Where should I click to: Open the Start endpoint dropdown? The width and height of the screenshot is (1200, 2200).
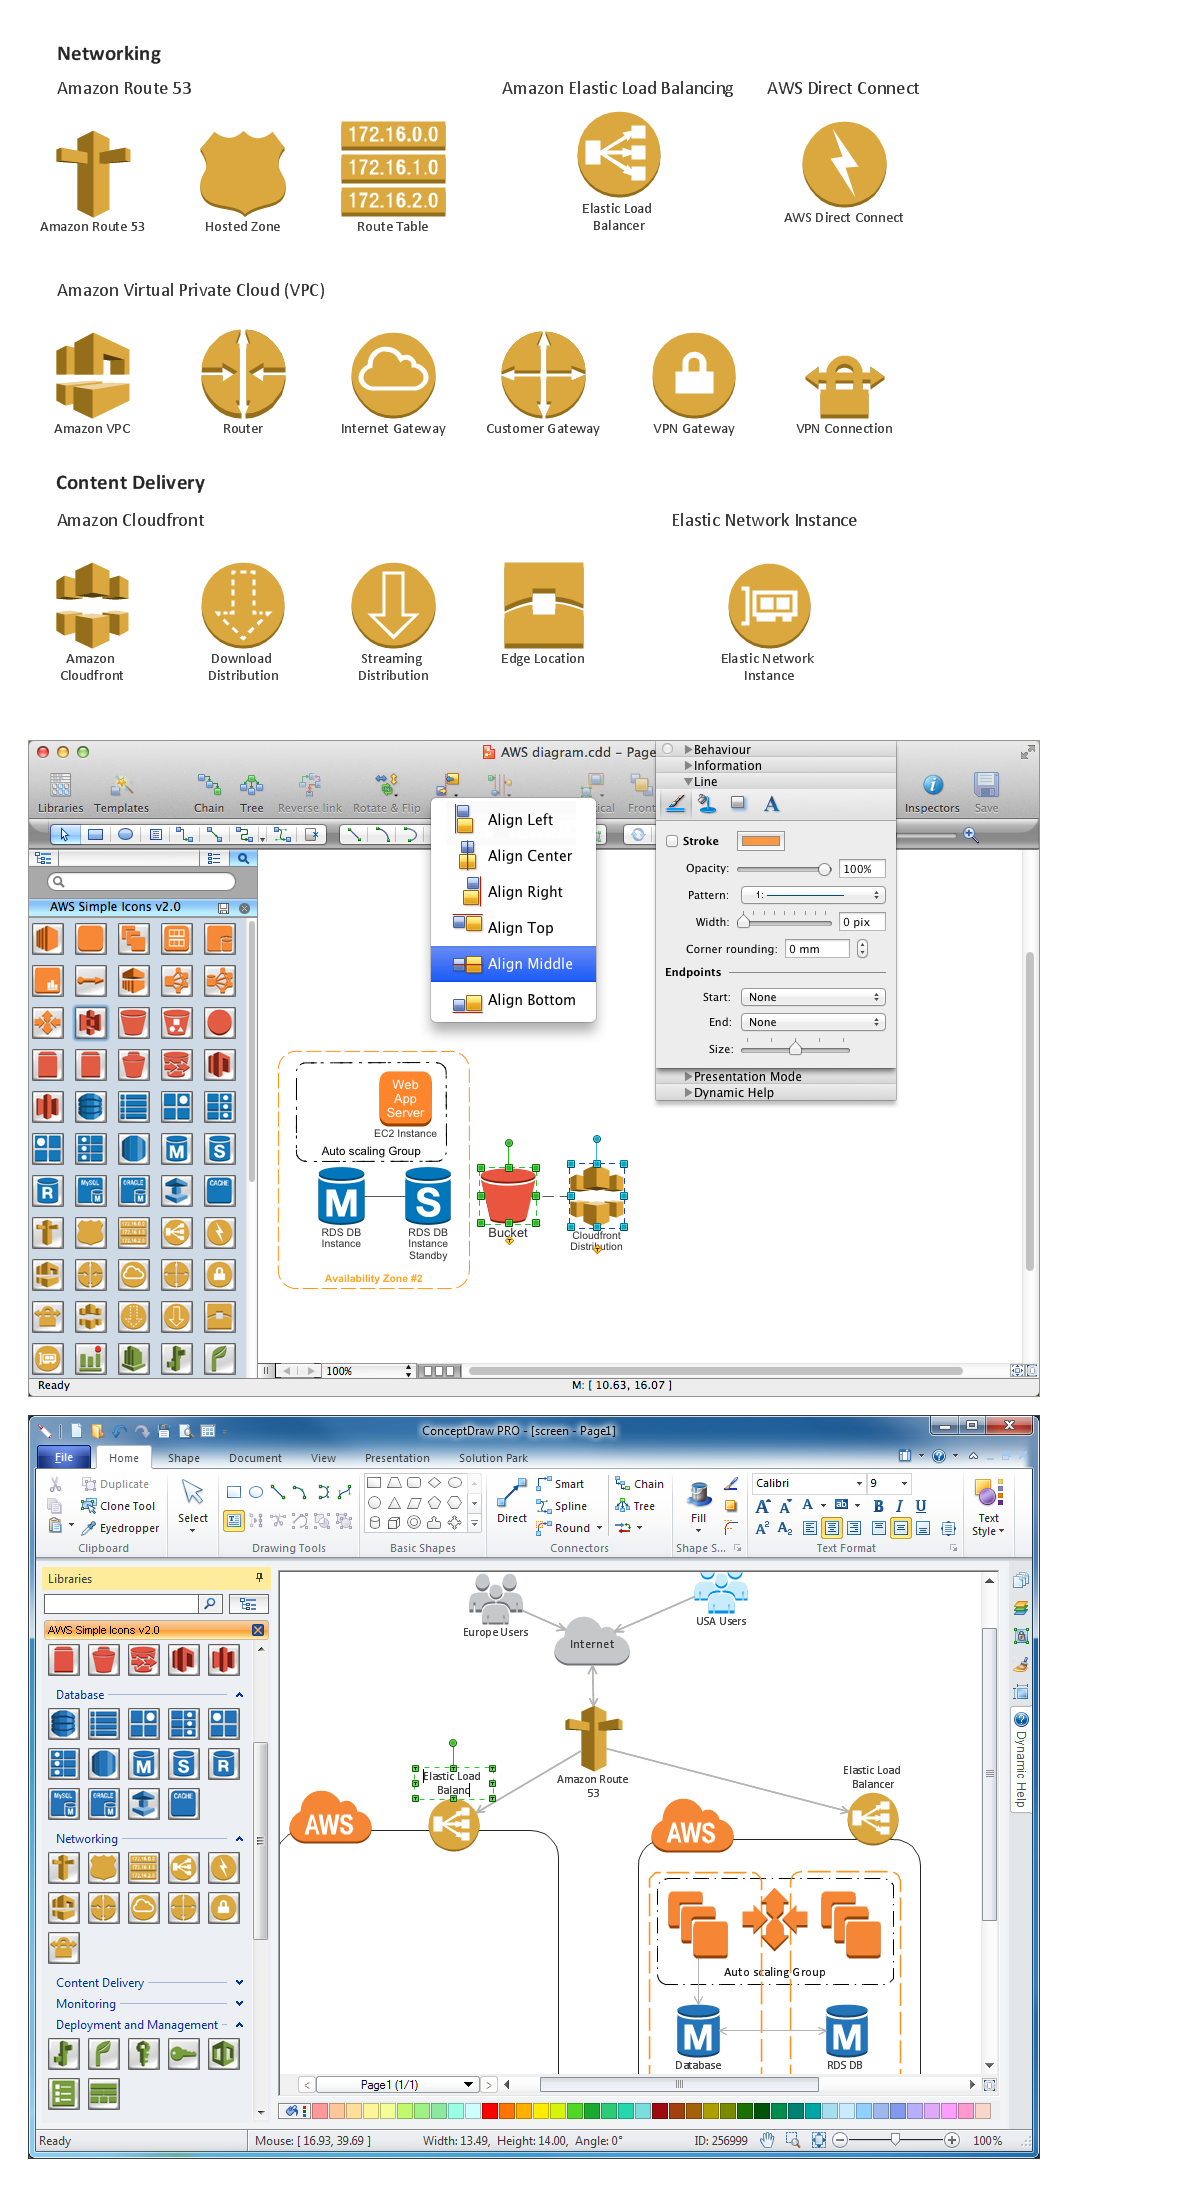pos(813,997)
